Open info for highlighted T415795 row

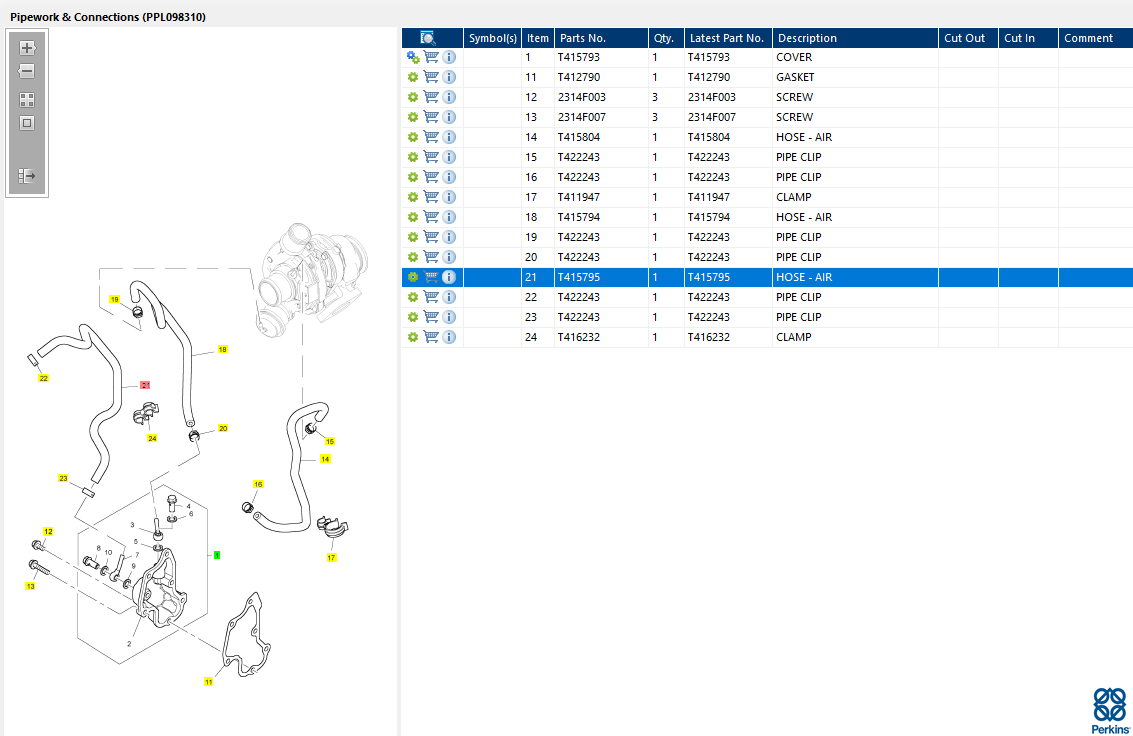coord(449,277)
